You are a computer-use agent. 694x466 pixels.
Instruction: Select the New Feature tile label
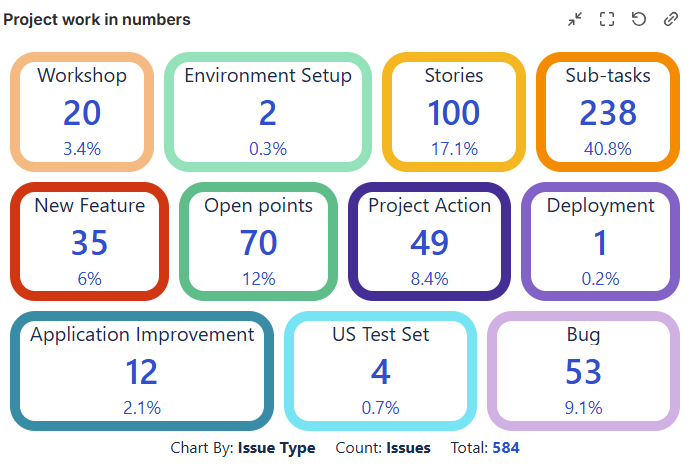pos(90,206)
